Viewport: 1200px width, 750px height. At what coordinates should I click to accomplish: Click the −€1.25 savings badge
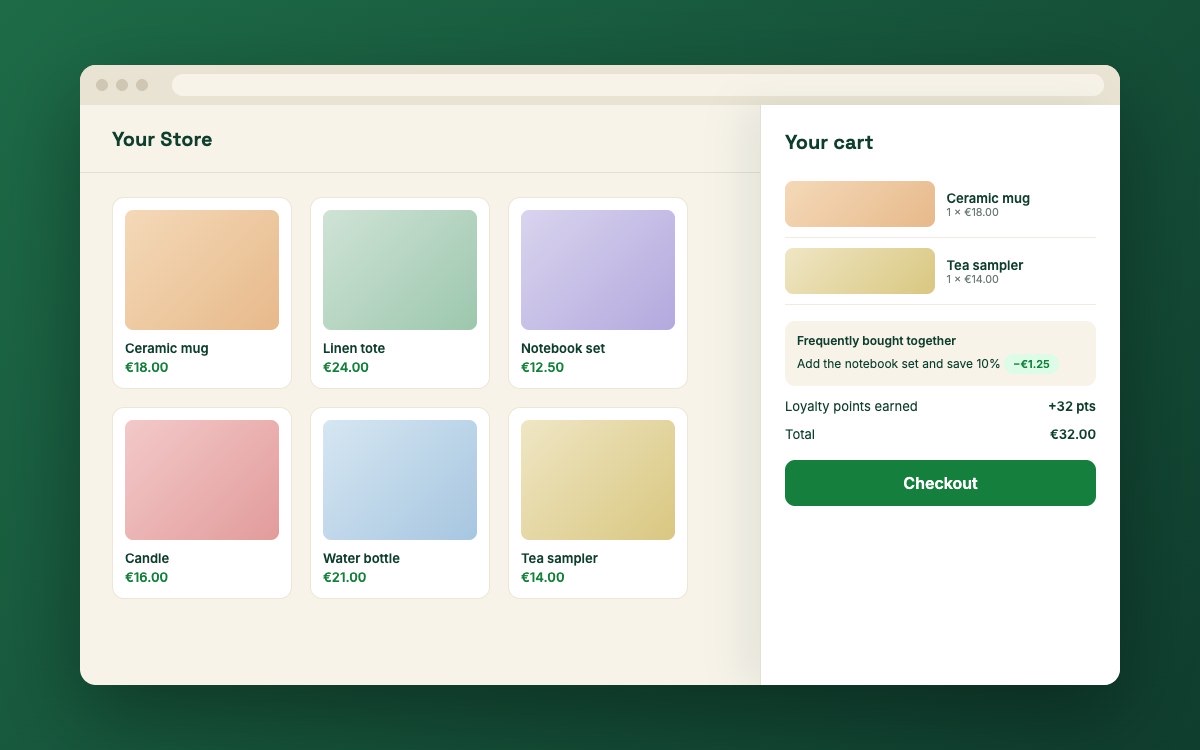point(1031,364)
